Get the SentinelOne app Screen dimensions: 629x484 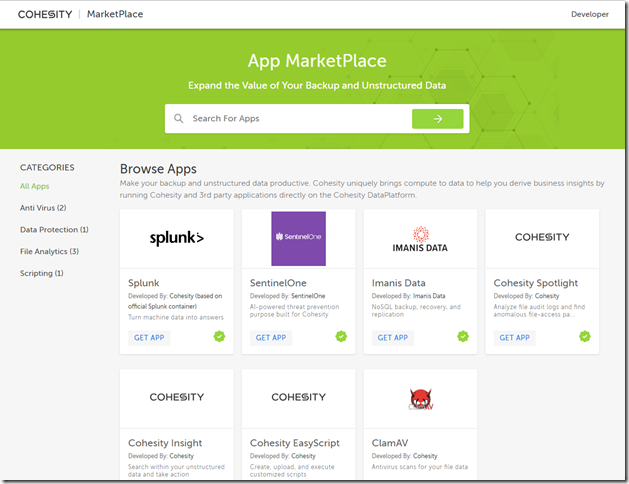pos(271,338)
